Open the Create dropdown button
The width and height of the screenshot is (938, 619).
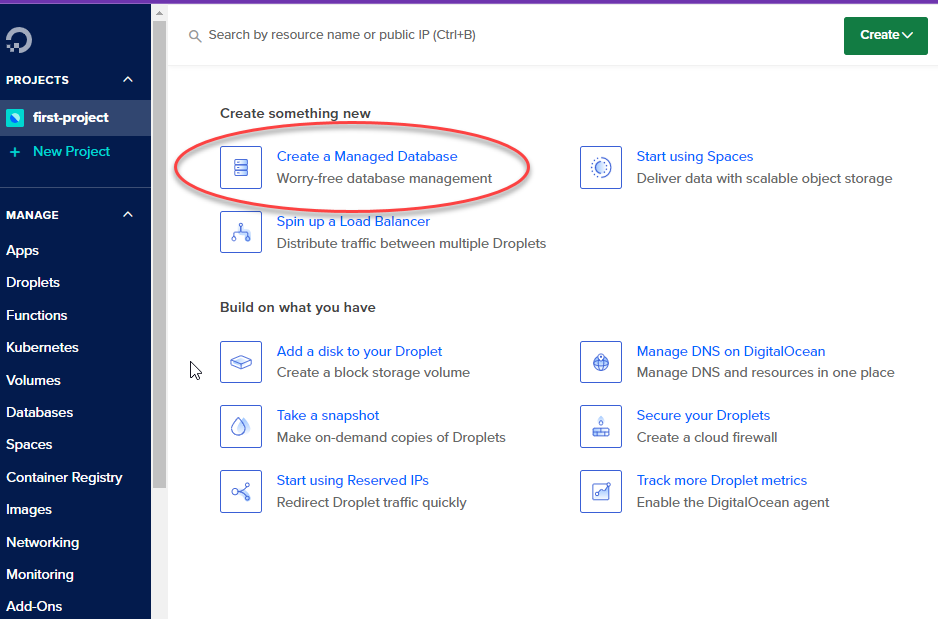click(885, 35)
